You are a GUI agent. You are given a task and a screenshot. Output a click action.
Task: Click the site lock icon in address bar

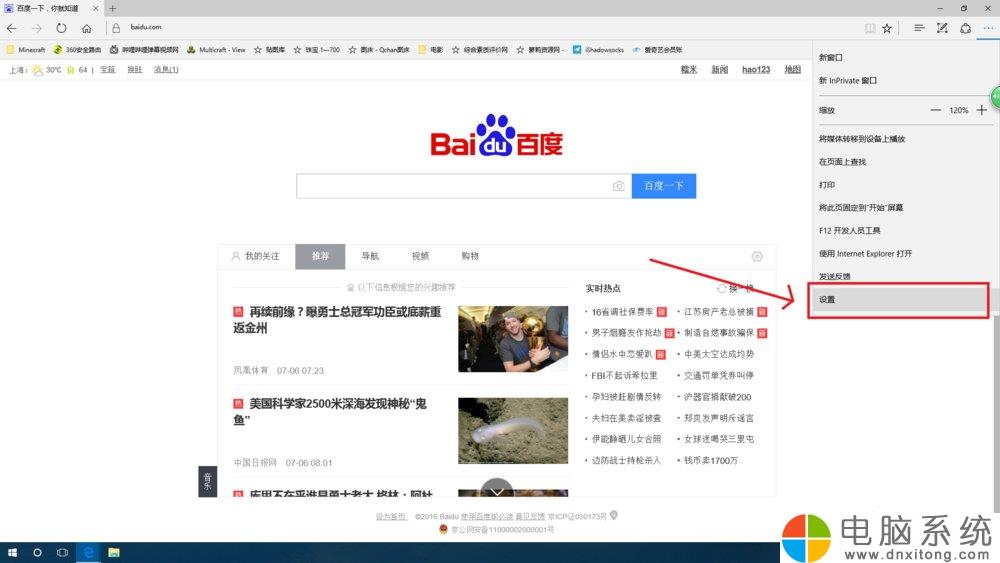(116, 28)
